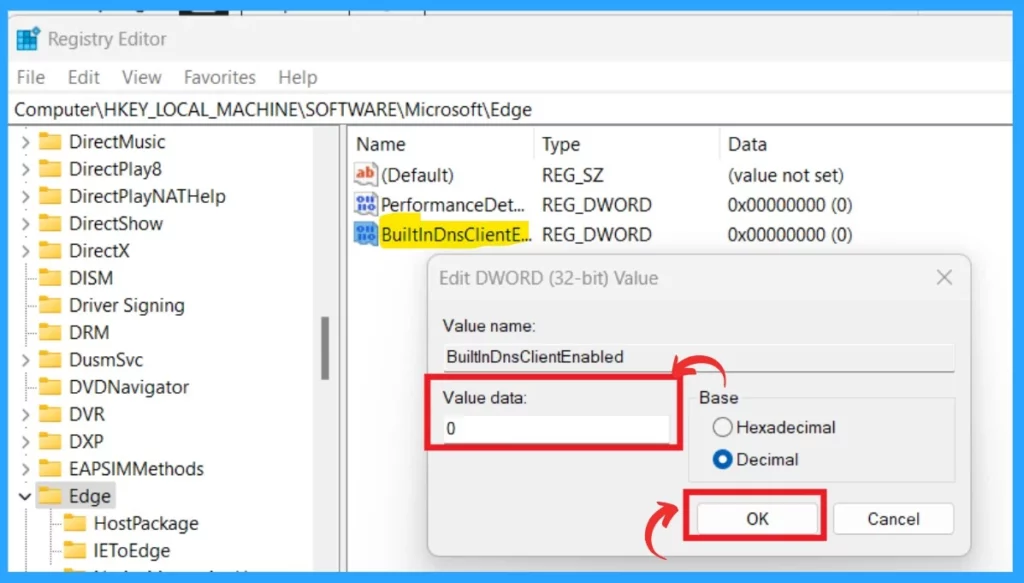The height and width of the screenshot is (583, 1024).
Task: Click the registry path address bar
Action: [512, 109]
